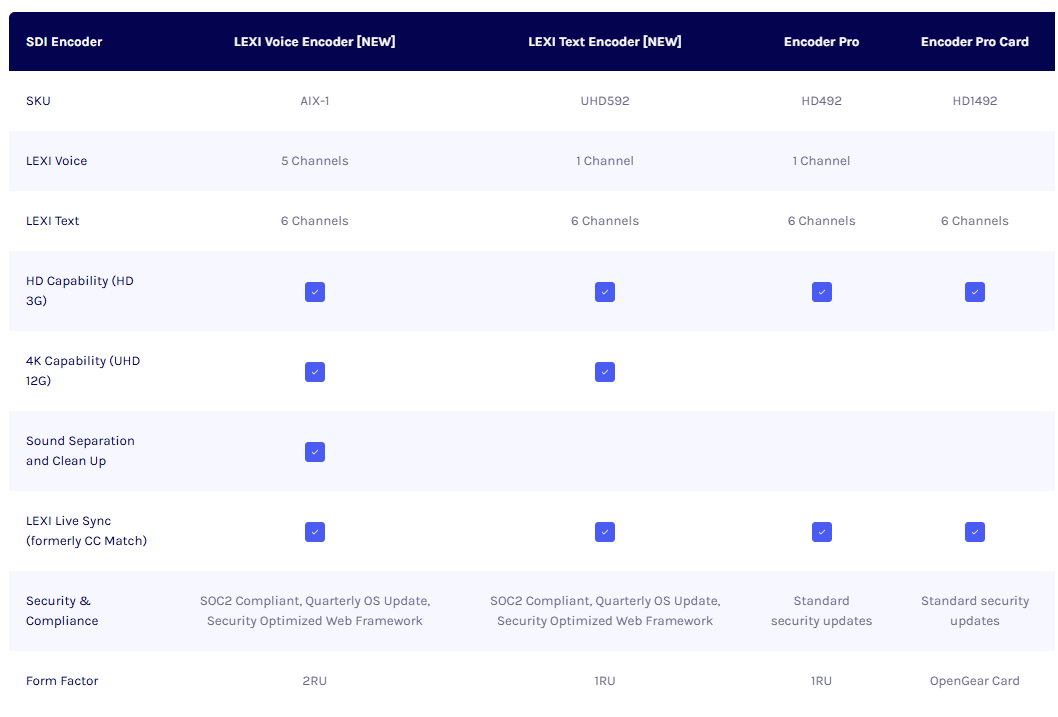Click Encoder Pro's 1 Channel value
This screenshot has width=1058, height=717.
point(821,161)
